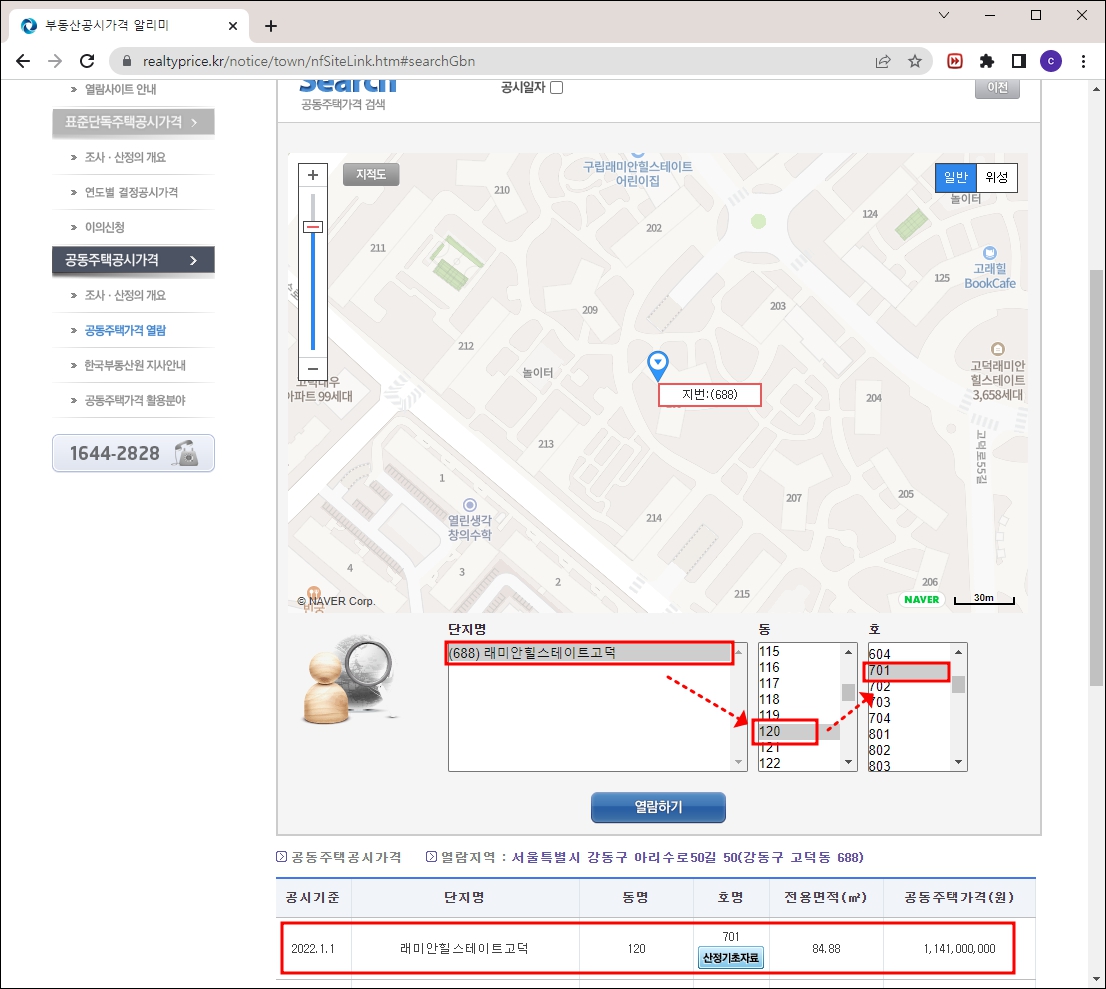Click the 고래힐 BookCafe map marker
The width and height of the screenshot is (1106, 989).
click(990, 253)
